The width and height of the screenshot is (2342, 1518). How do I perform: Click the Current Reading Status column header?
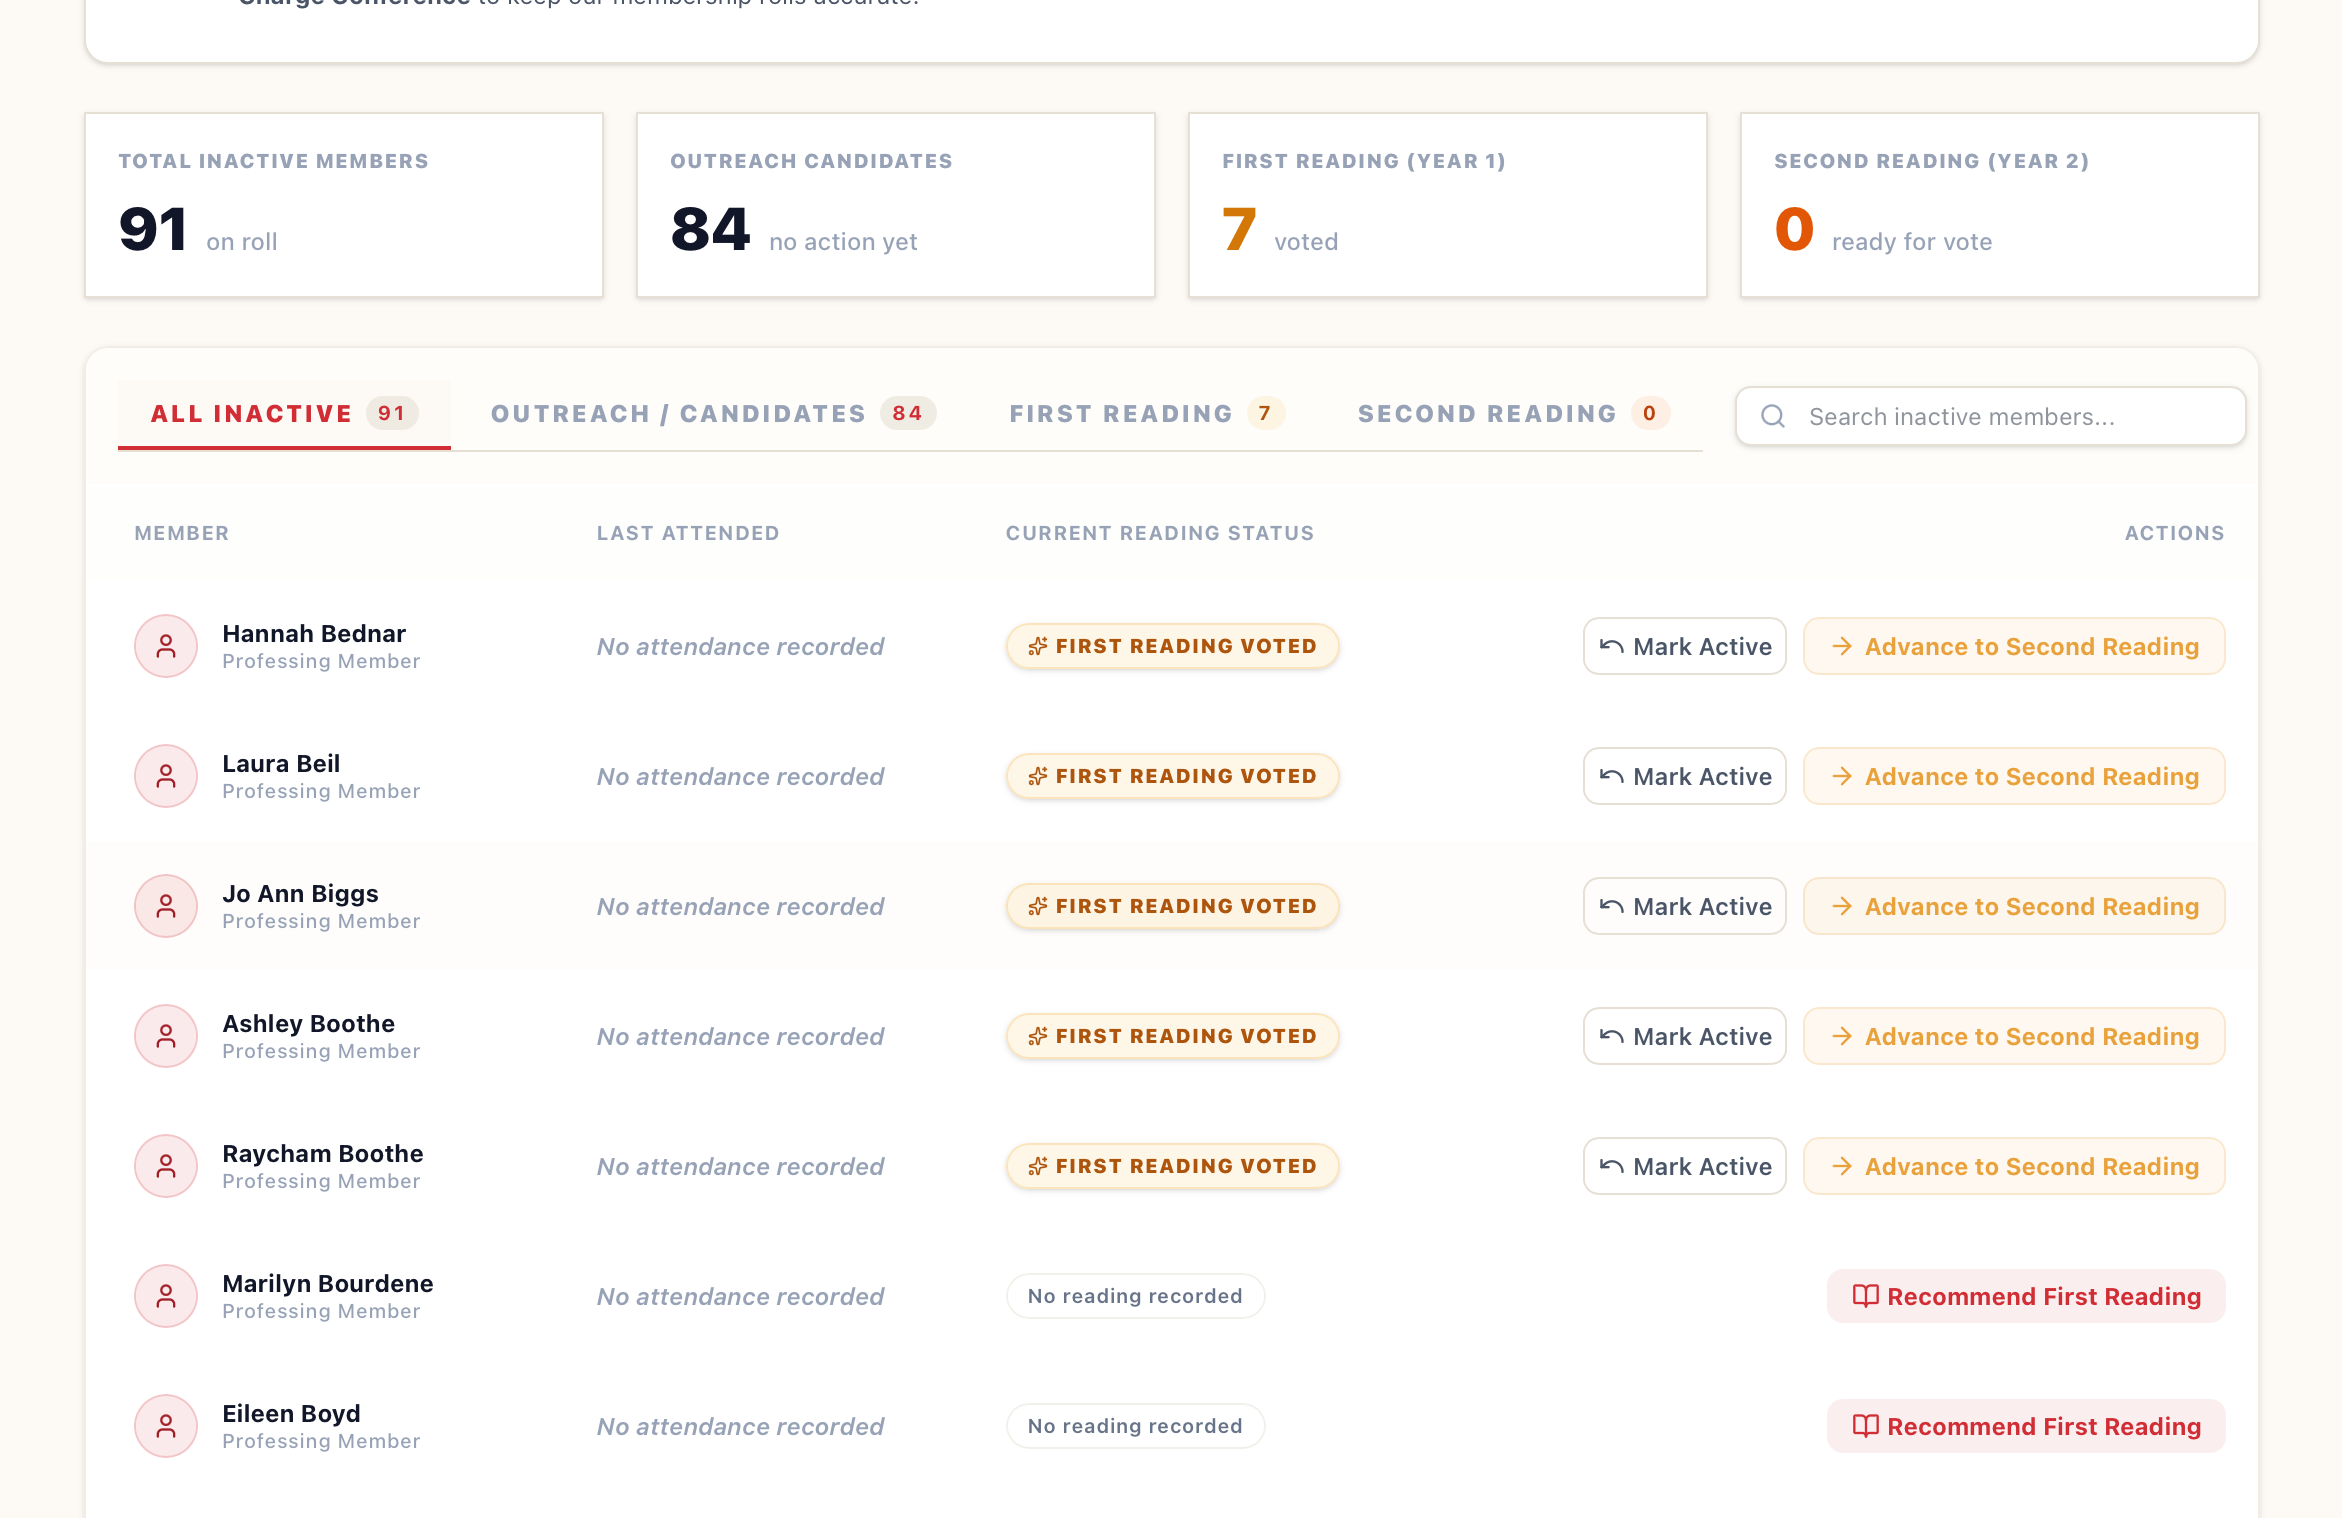1160,533
